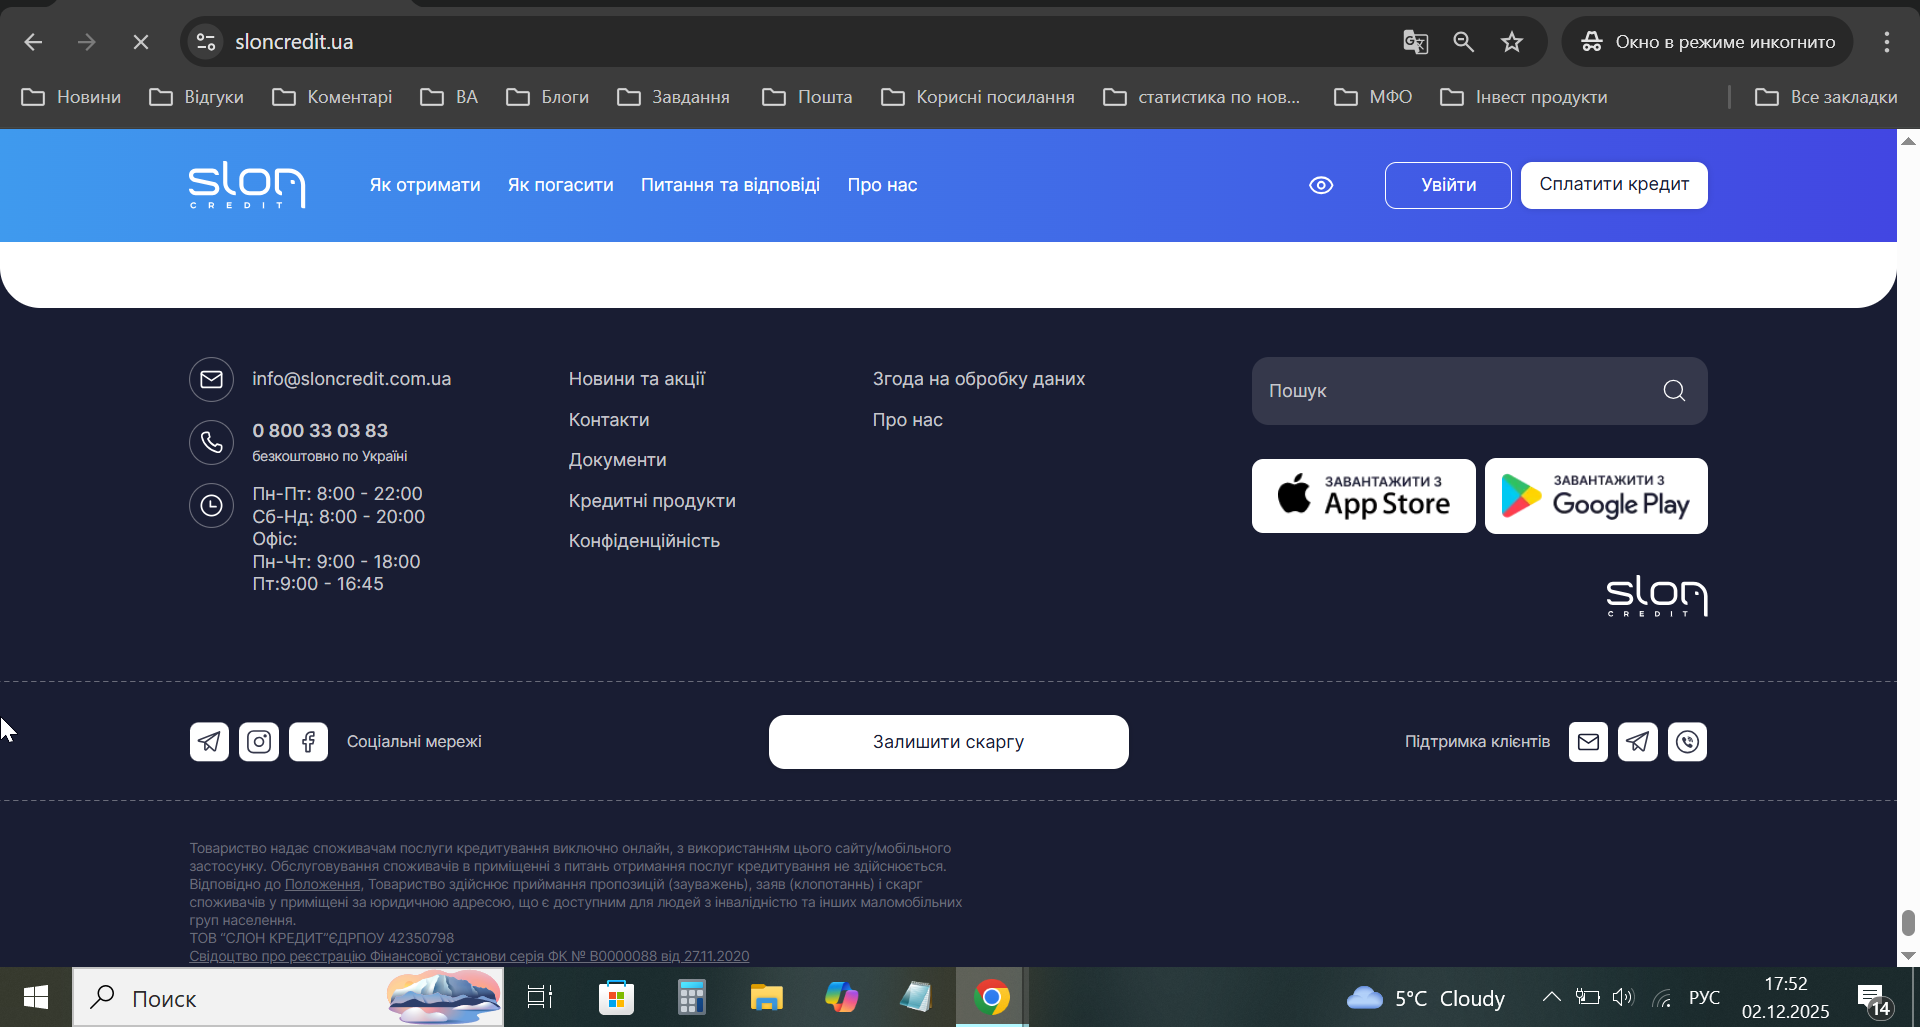Open the Блоги bookmarks folder
The image size is (1920, 1027).
click(548, 97)
